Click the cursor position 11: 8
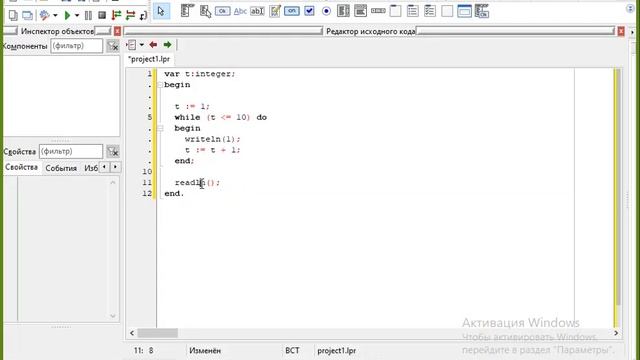Image resolution: width=640 pixels, height=360 pixels. point(144,351)
